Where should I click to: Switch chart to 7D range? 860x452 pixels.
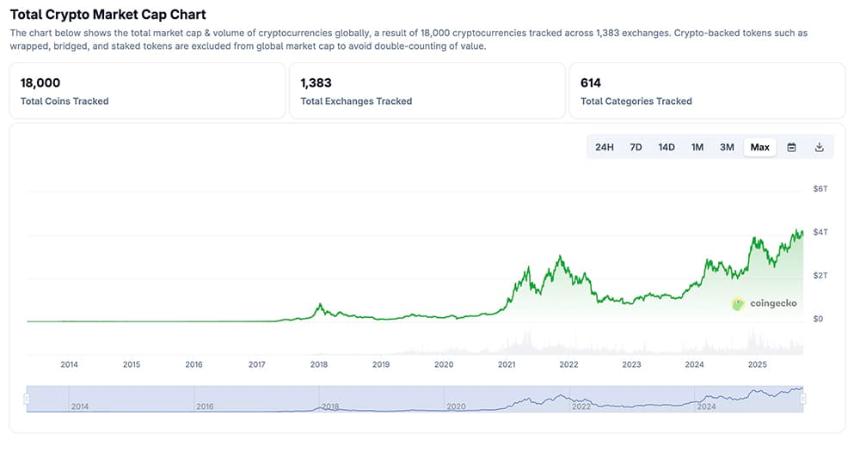click(635, 147)
